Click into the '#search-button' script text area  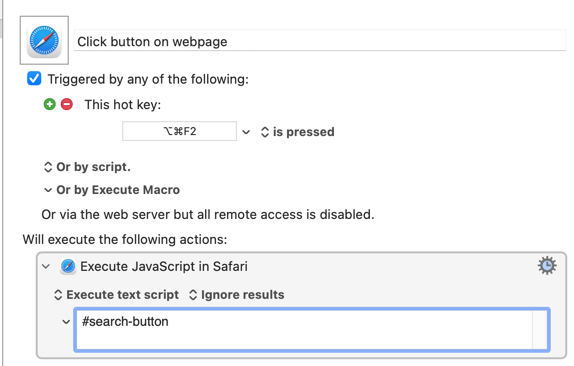coord(303,330)
